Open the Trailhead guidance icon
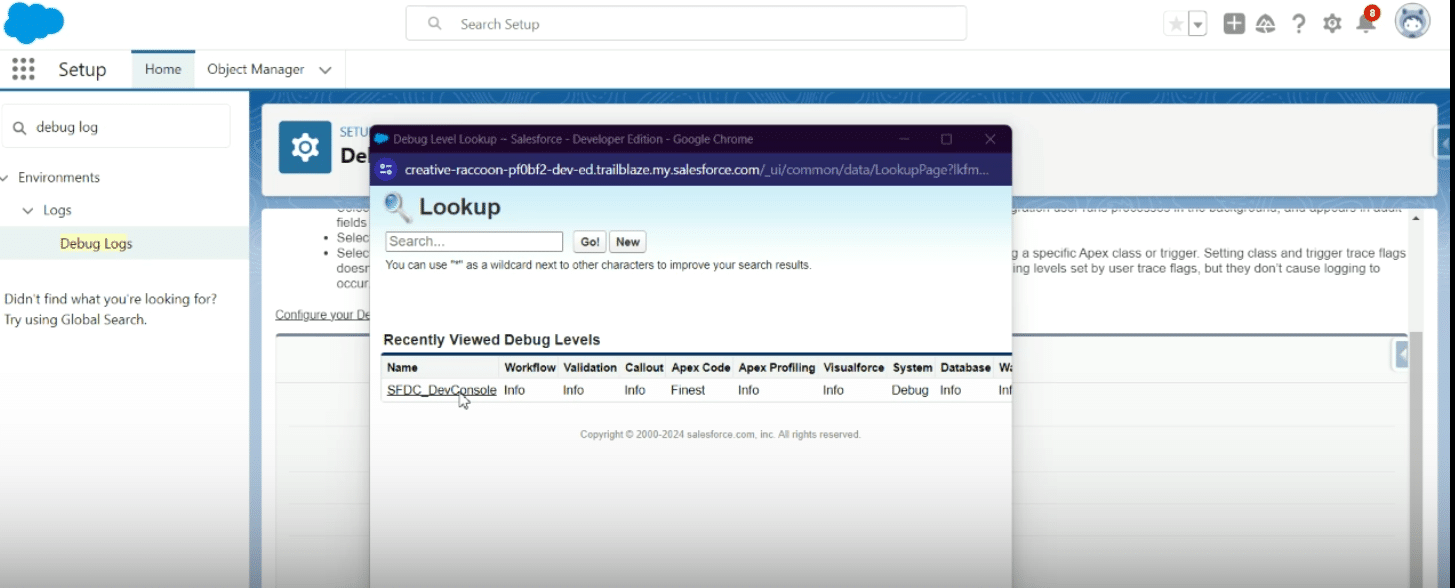This screenshot has width=1455, height=588. click(x=1266, y=24)
